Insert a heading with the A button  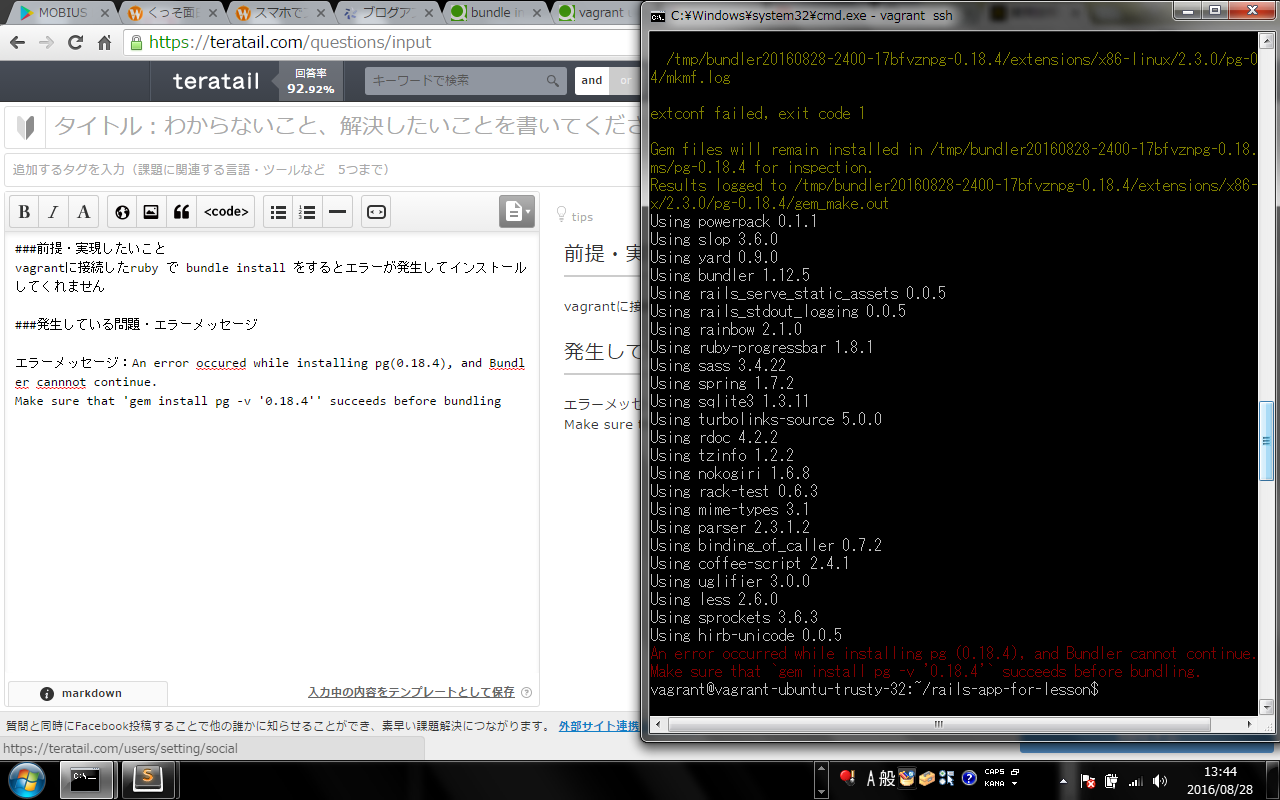(84, 212)
